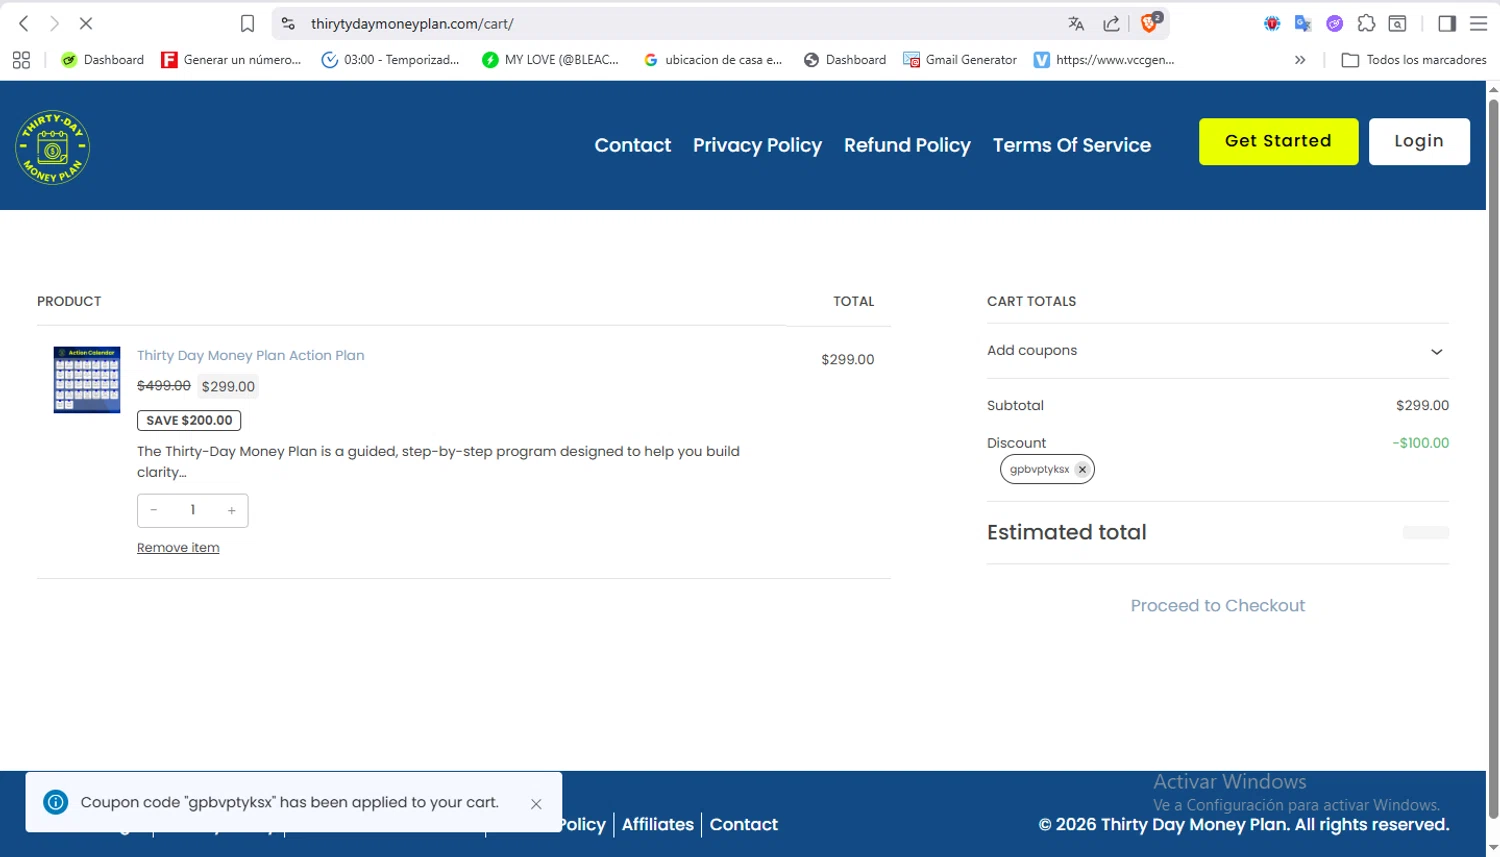Click the Estimated total label
1500x857 pixels.
(x=1067, y=532)
